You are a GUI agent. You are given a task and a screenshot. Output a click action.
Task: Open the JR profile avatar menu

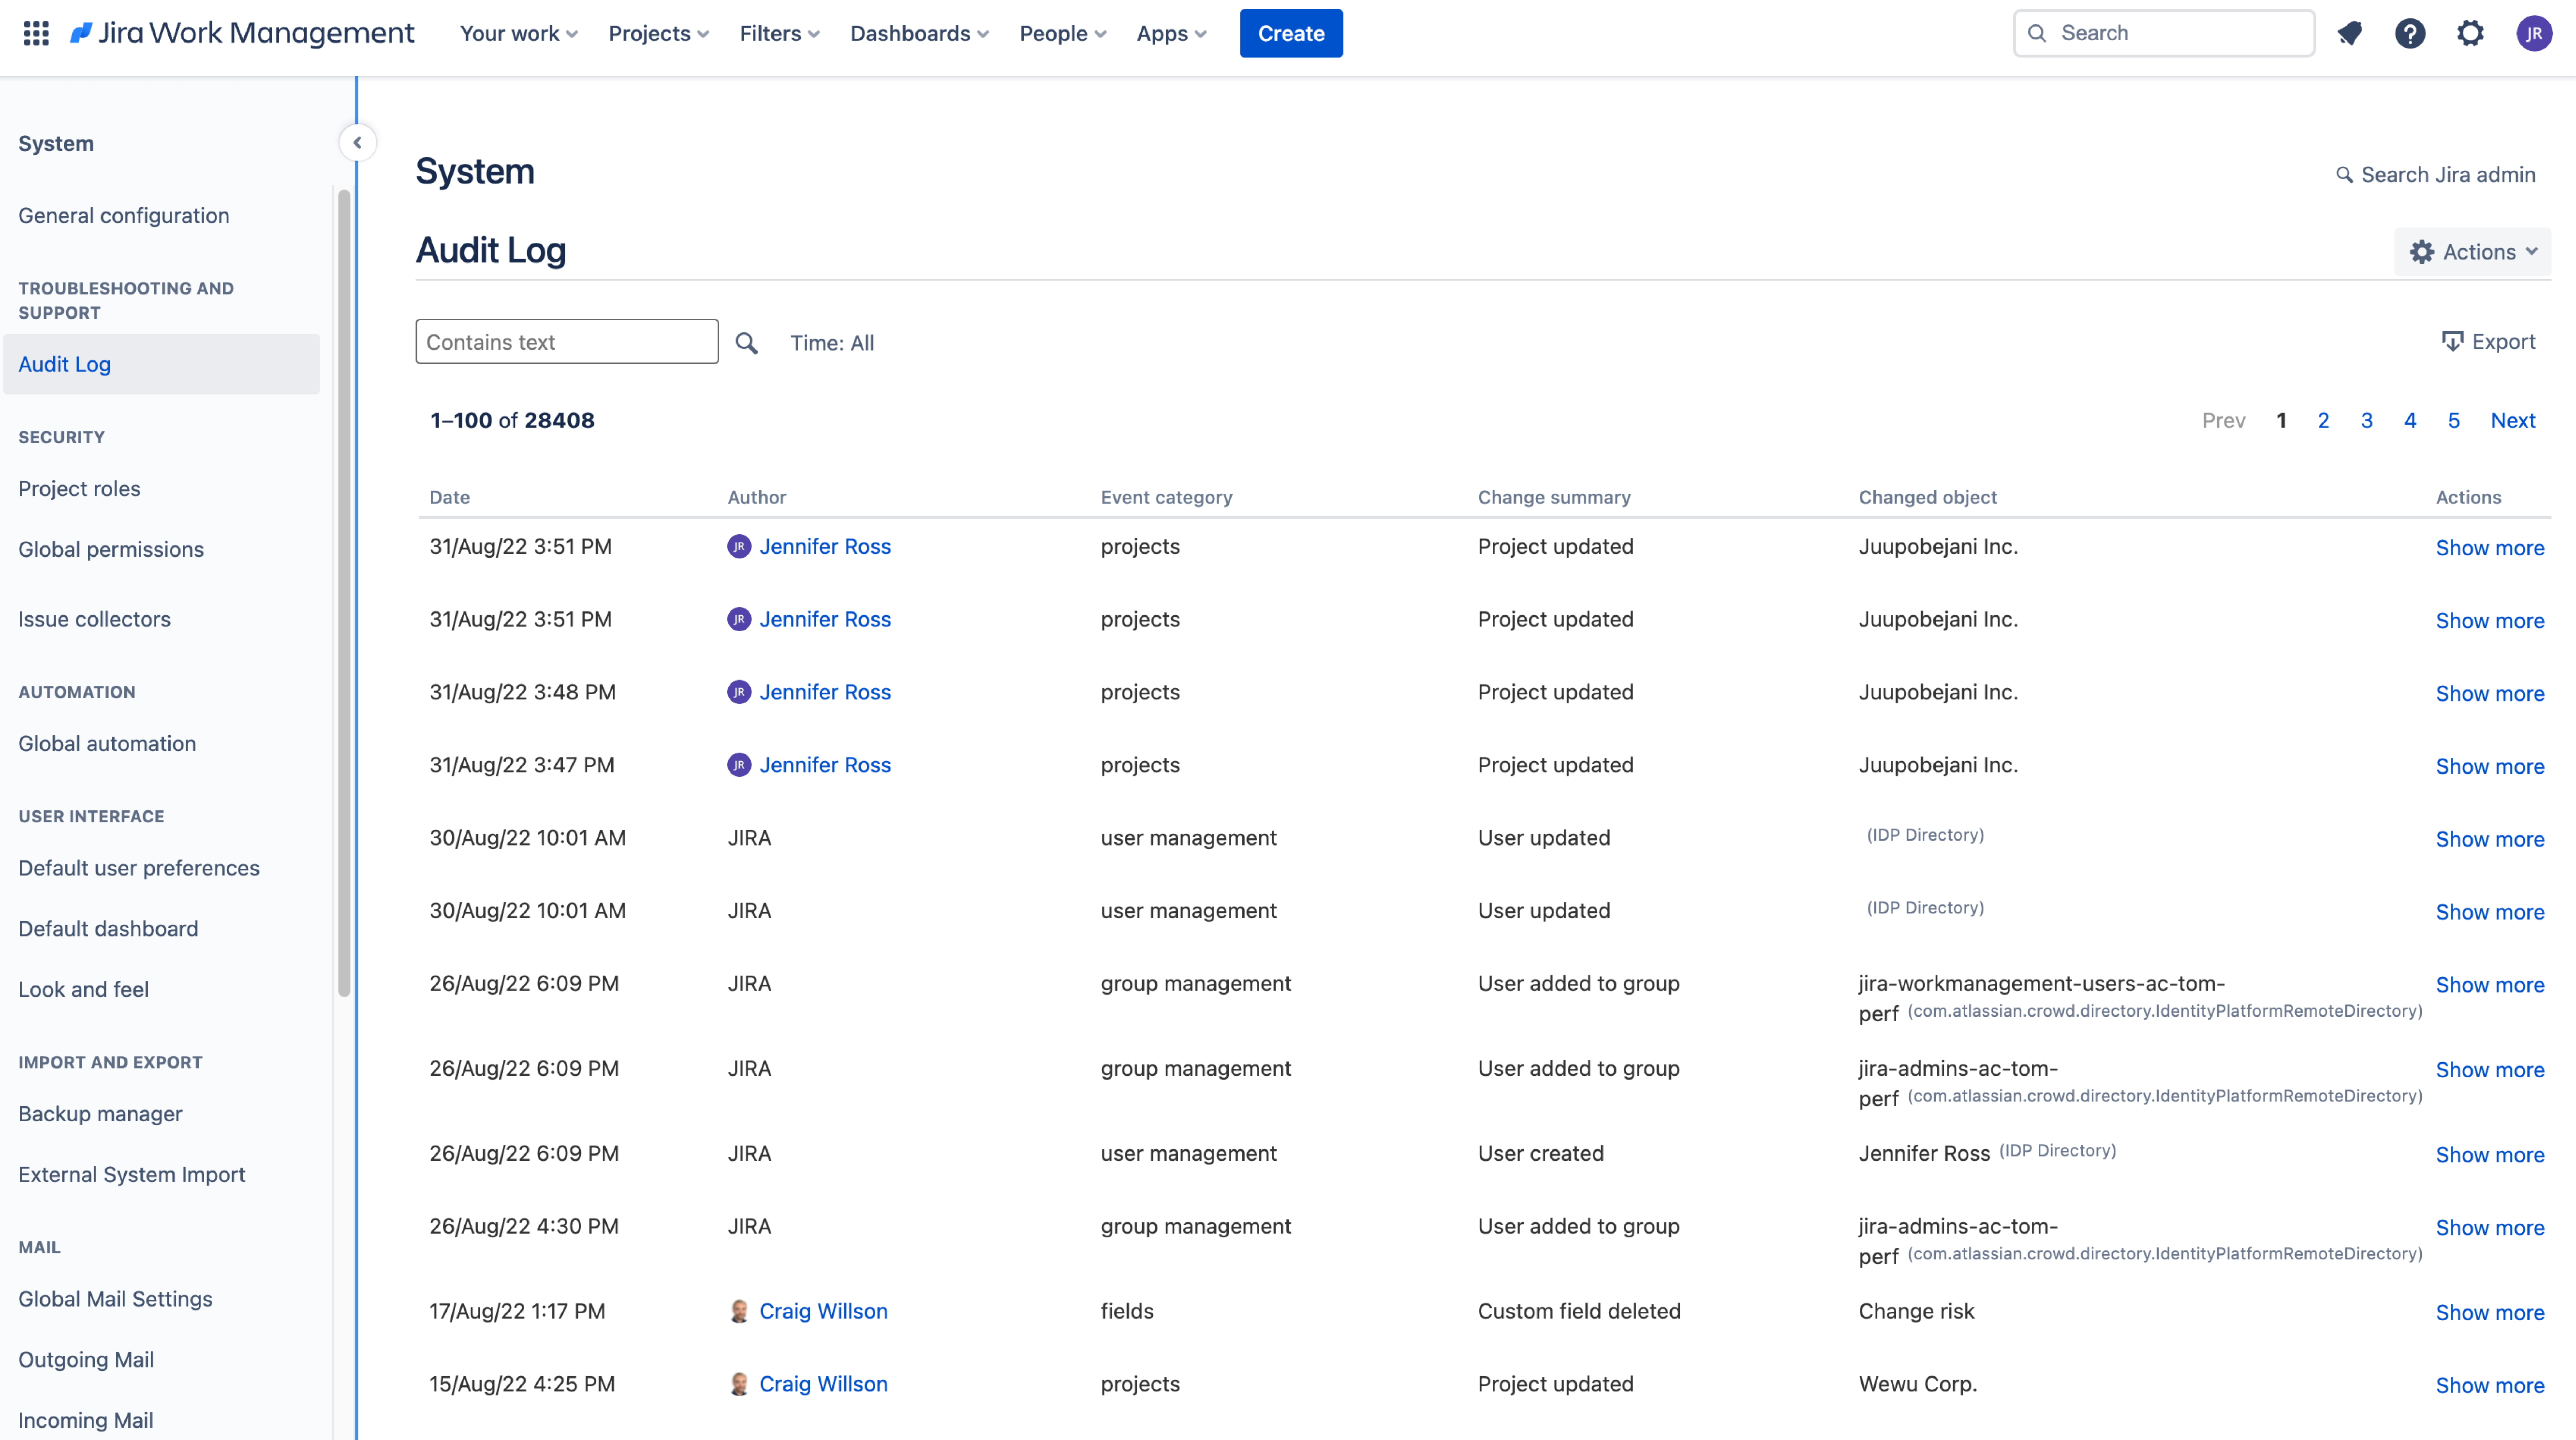(x=2534, y=33)
